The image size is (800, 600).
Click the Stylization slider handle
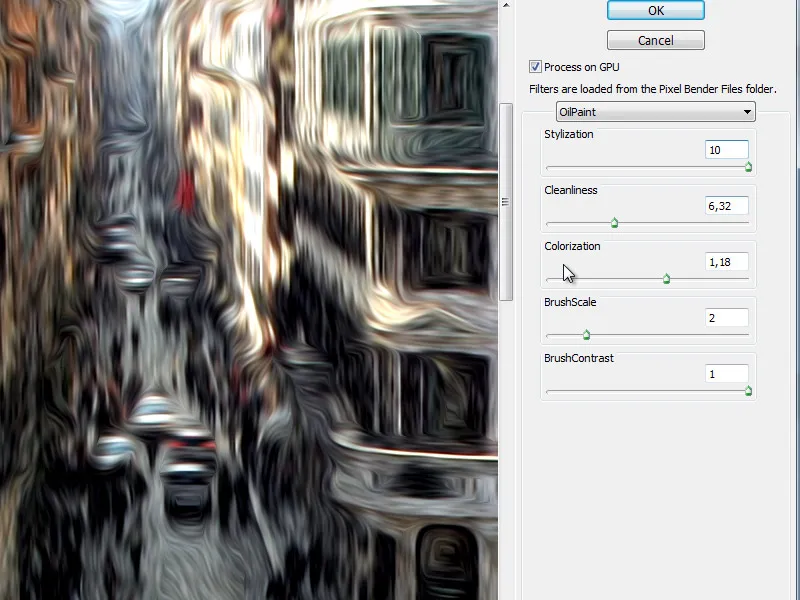(x=748, y=167)
